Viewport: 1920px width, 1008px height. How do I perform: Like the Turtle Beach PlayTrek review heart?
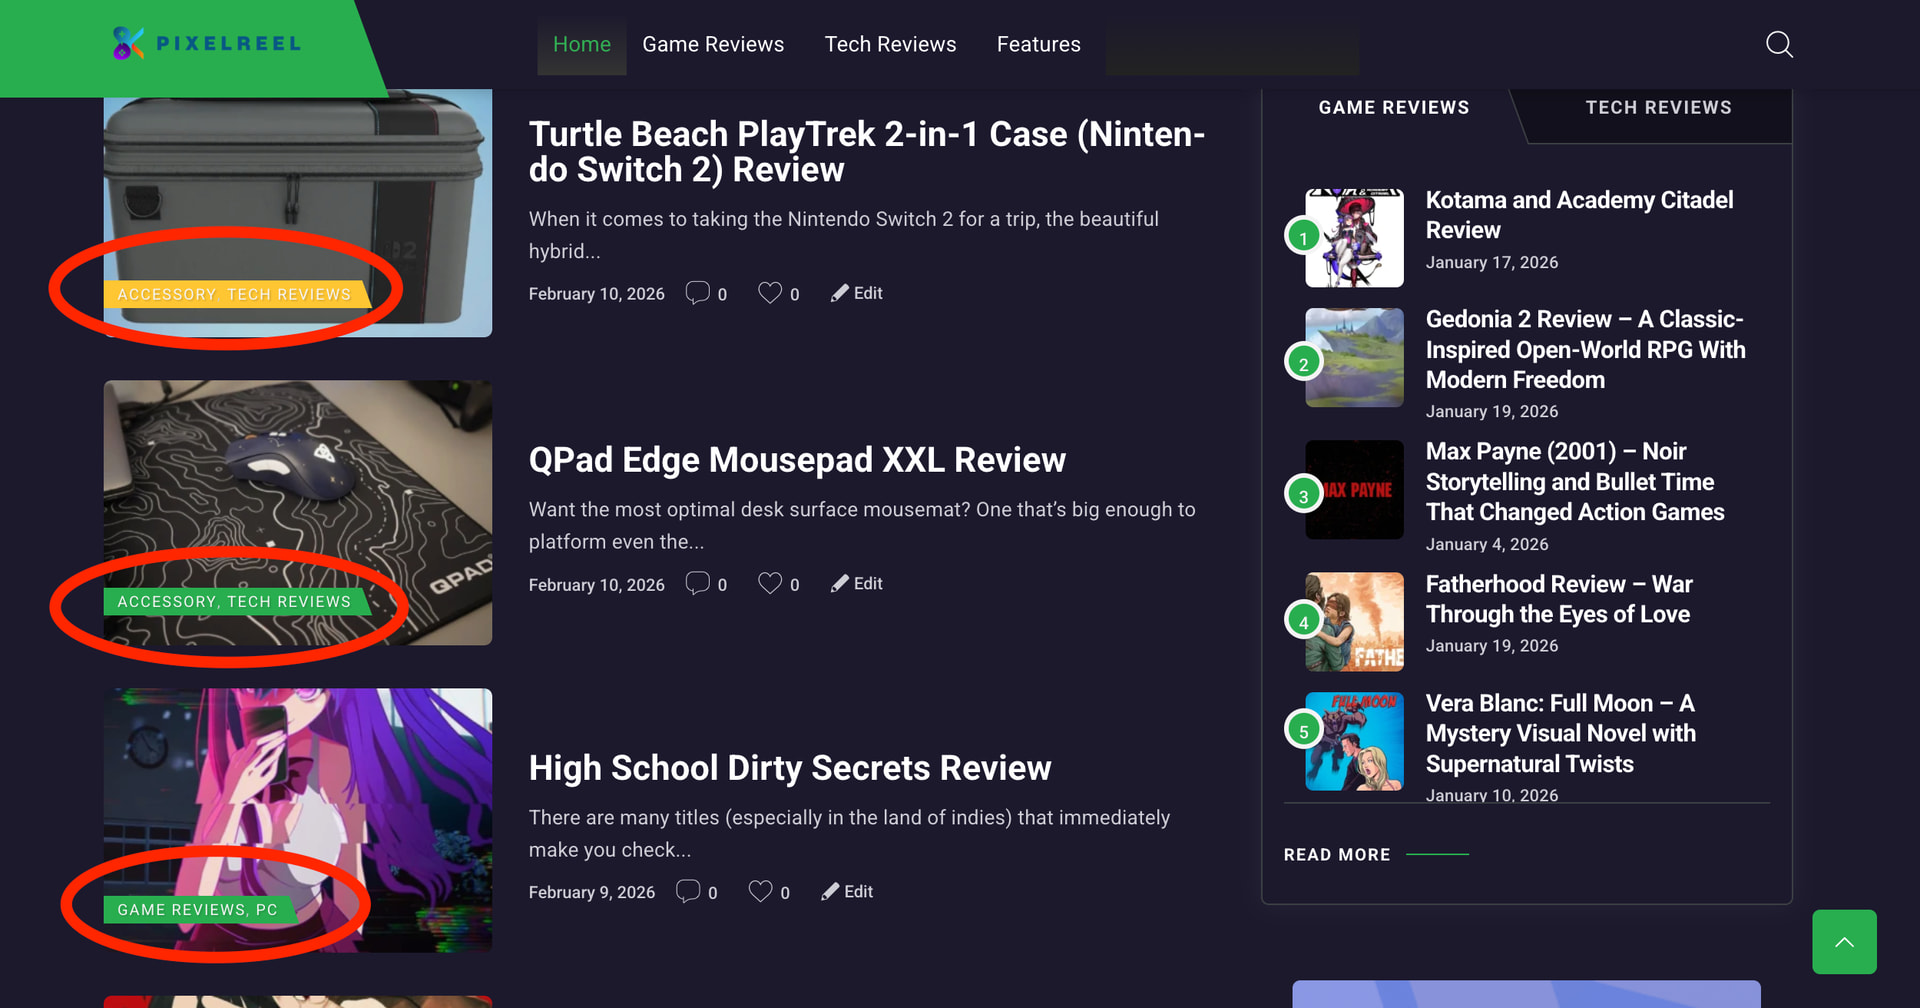(769, 293)
